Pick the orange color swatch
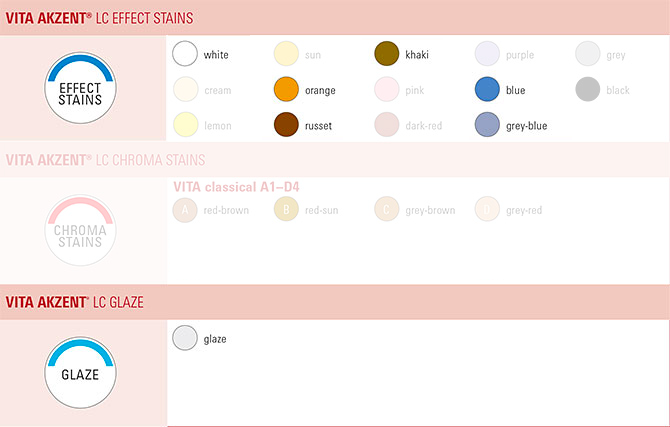 click(286, 89)
